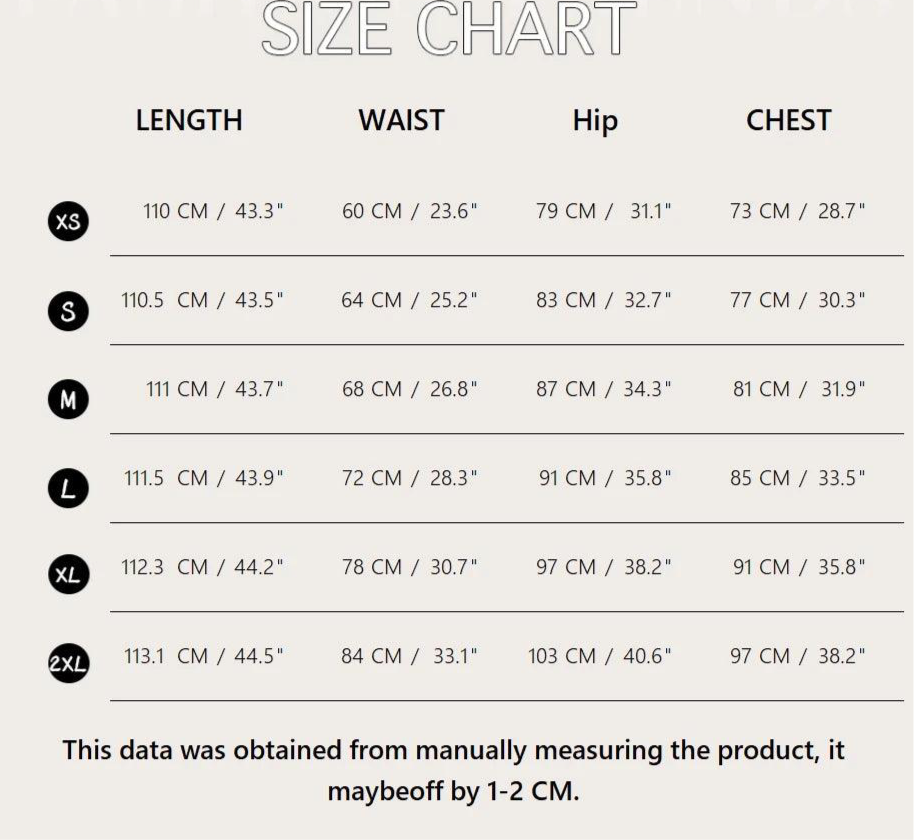914x840 pixels.
Task: Click the LENGTH column header
Action: point(189,121)
